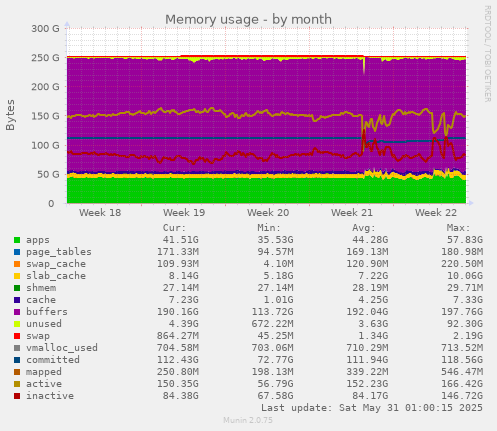Click the 'inactive' legend label

(50, 396)
